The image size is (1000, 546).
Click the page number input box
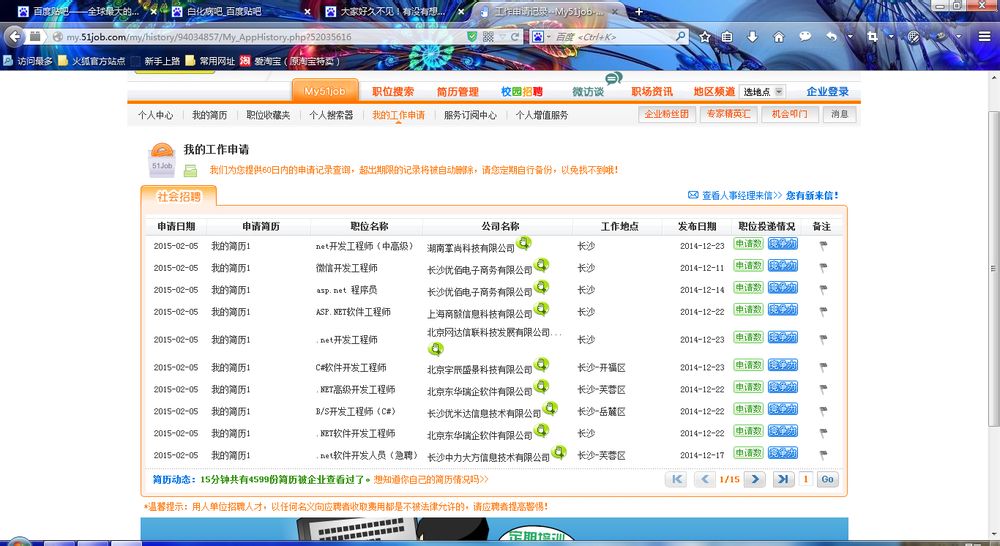point(805,479)
